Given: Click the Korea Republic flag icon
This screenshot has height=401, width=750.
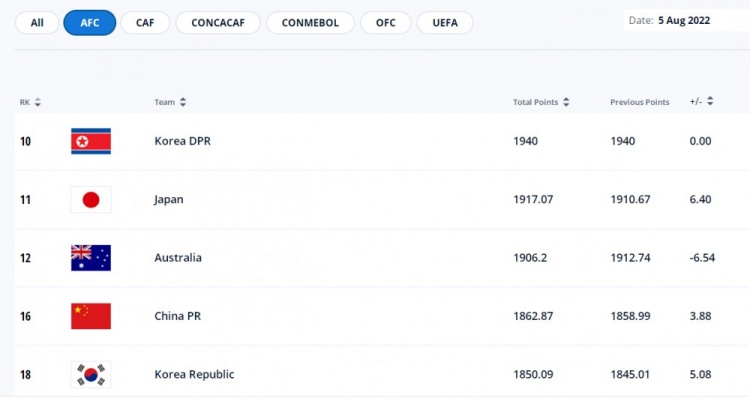Looking at the screenshot, I should (x=91, y=375).
